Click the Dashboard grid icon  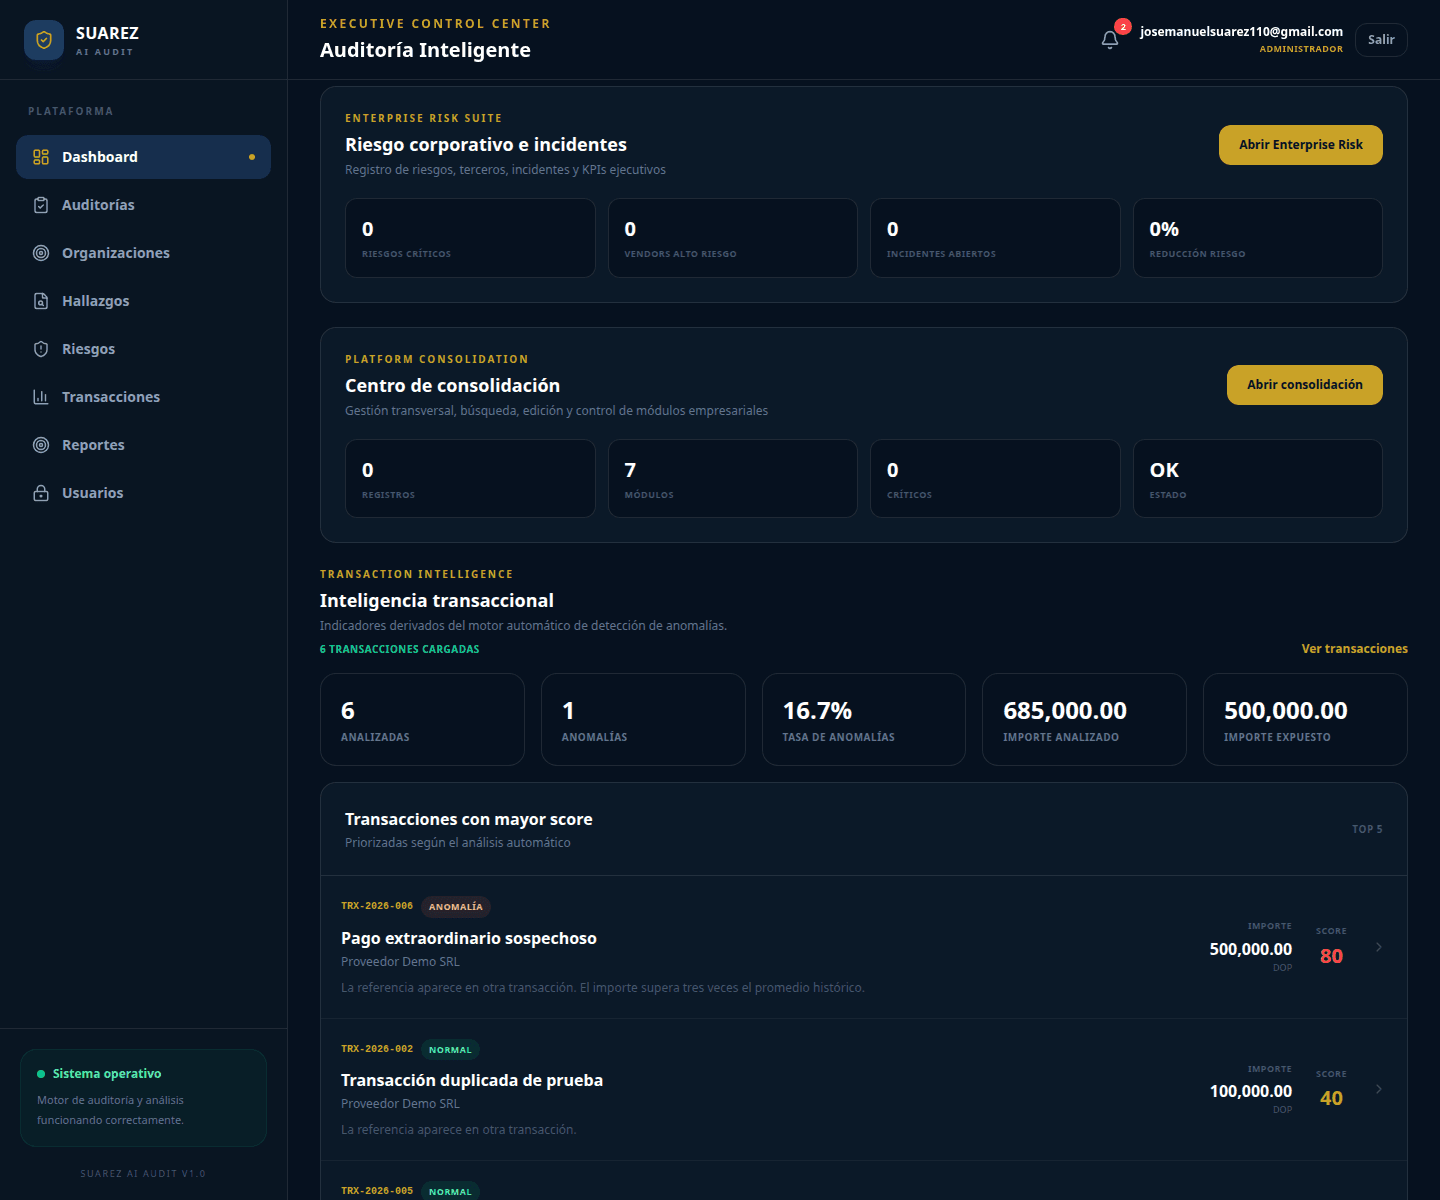coord(41,157)
